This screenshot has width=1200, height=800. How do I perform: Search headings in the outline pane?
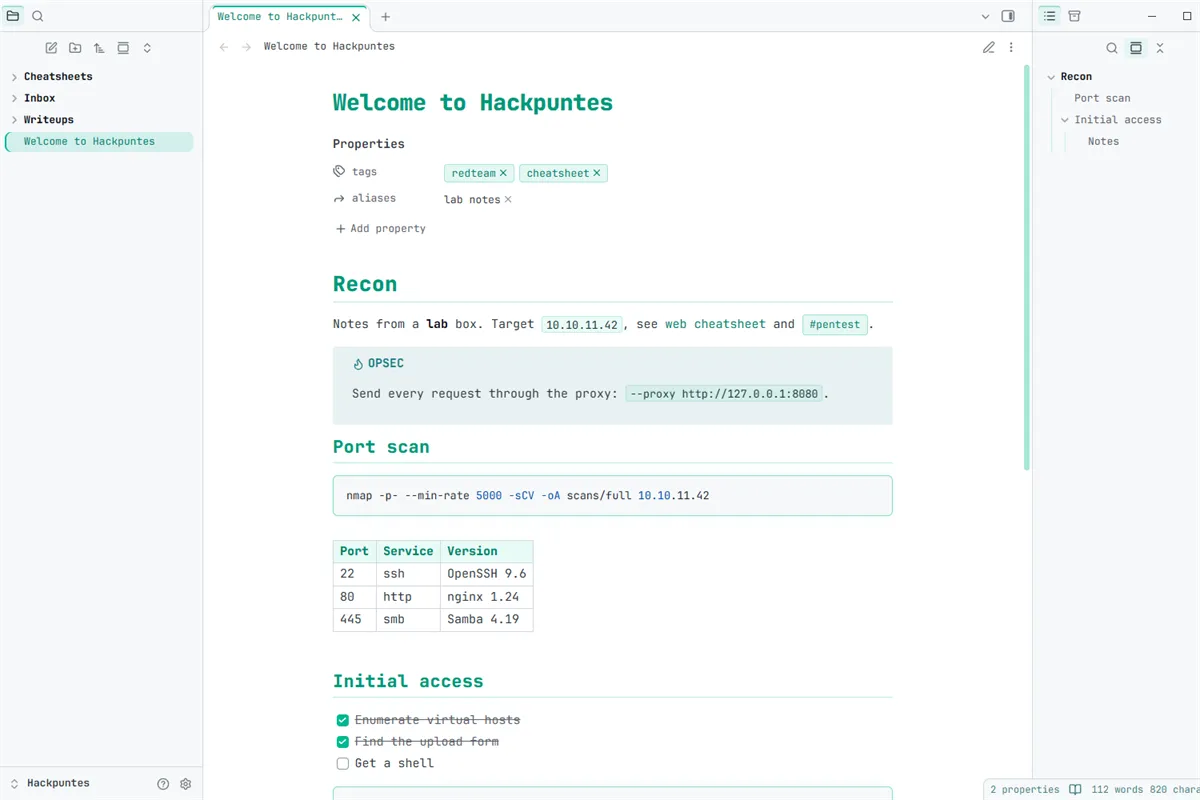(x=1112, y=48)
